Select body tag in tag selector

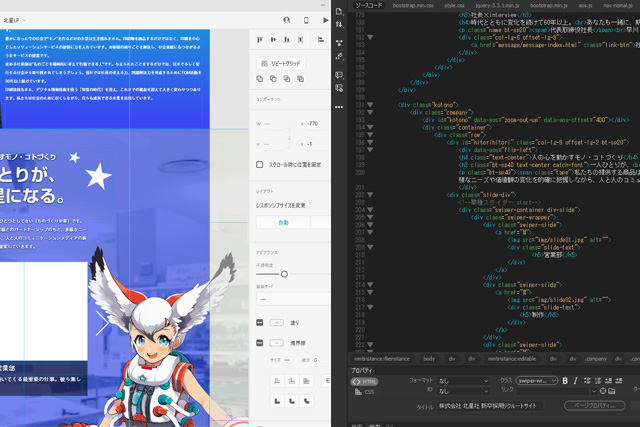[429, 359]
